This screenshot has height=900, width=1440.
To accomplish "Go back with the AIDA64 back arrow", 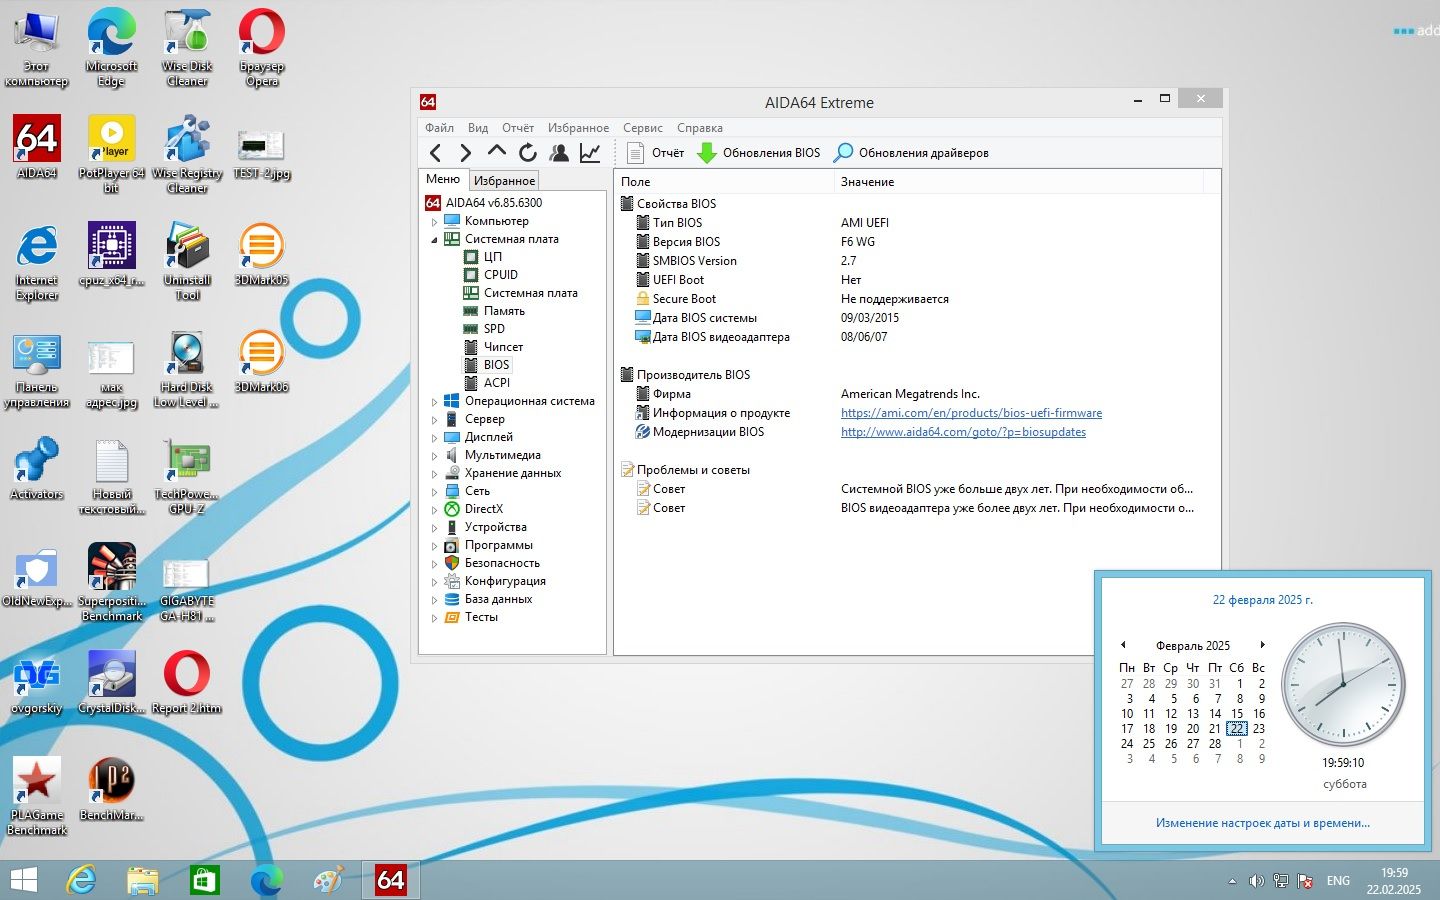I will pyautogui.click(x=435, y=153).
